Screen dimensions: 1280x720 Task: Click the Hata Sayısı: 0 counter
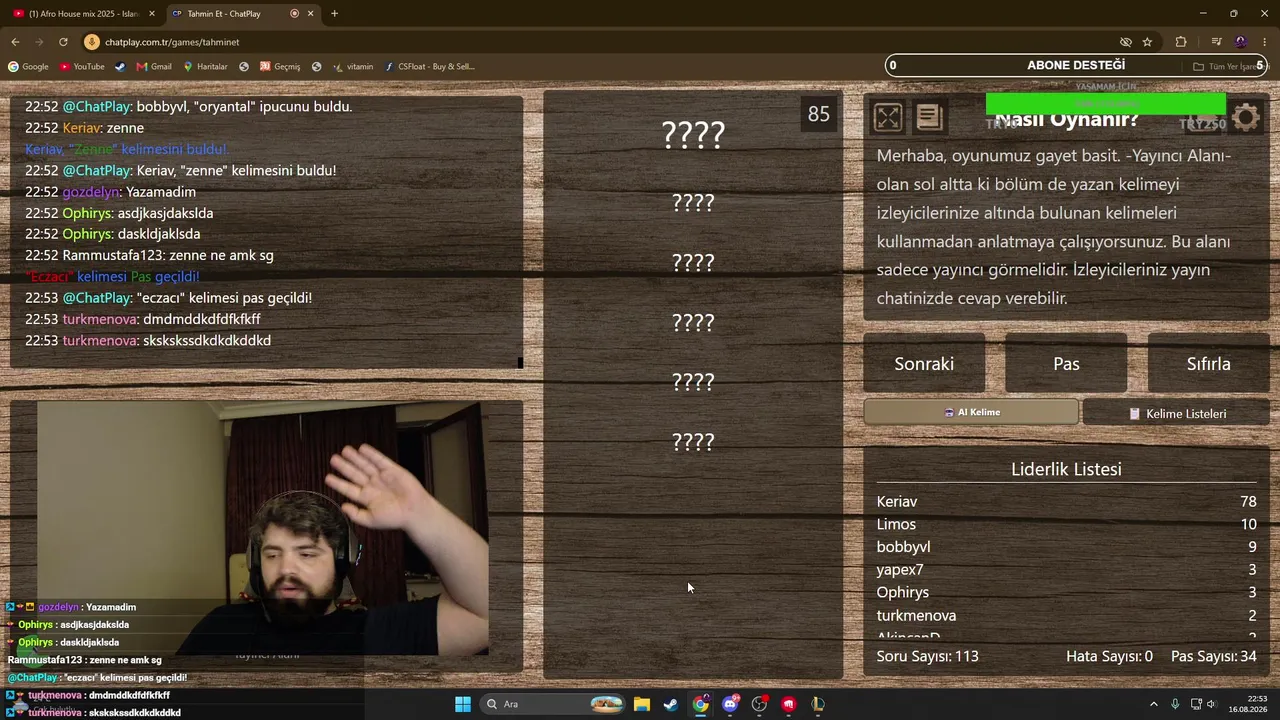coord(1110,656)
